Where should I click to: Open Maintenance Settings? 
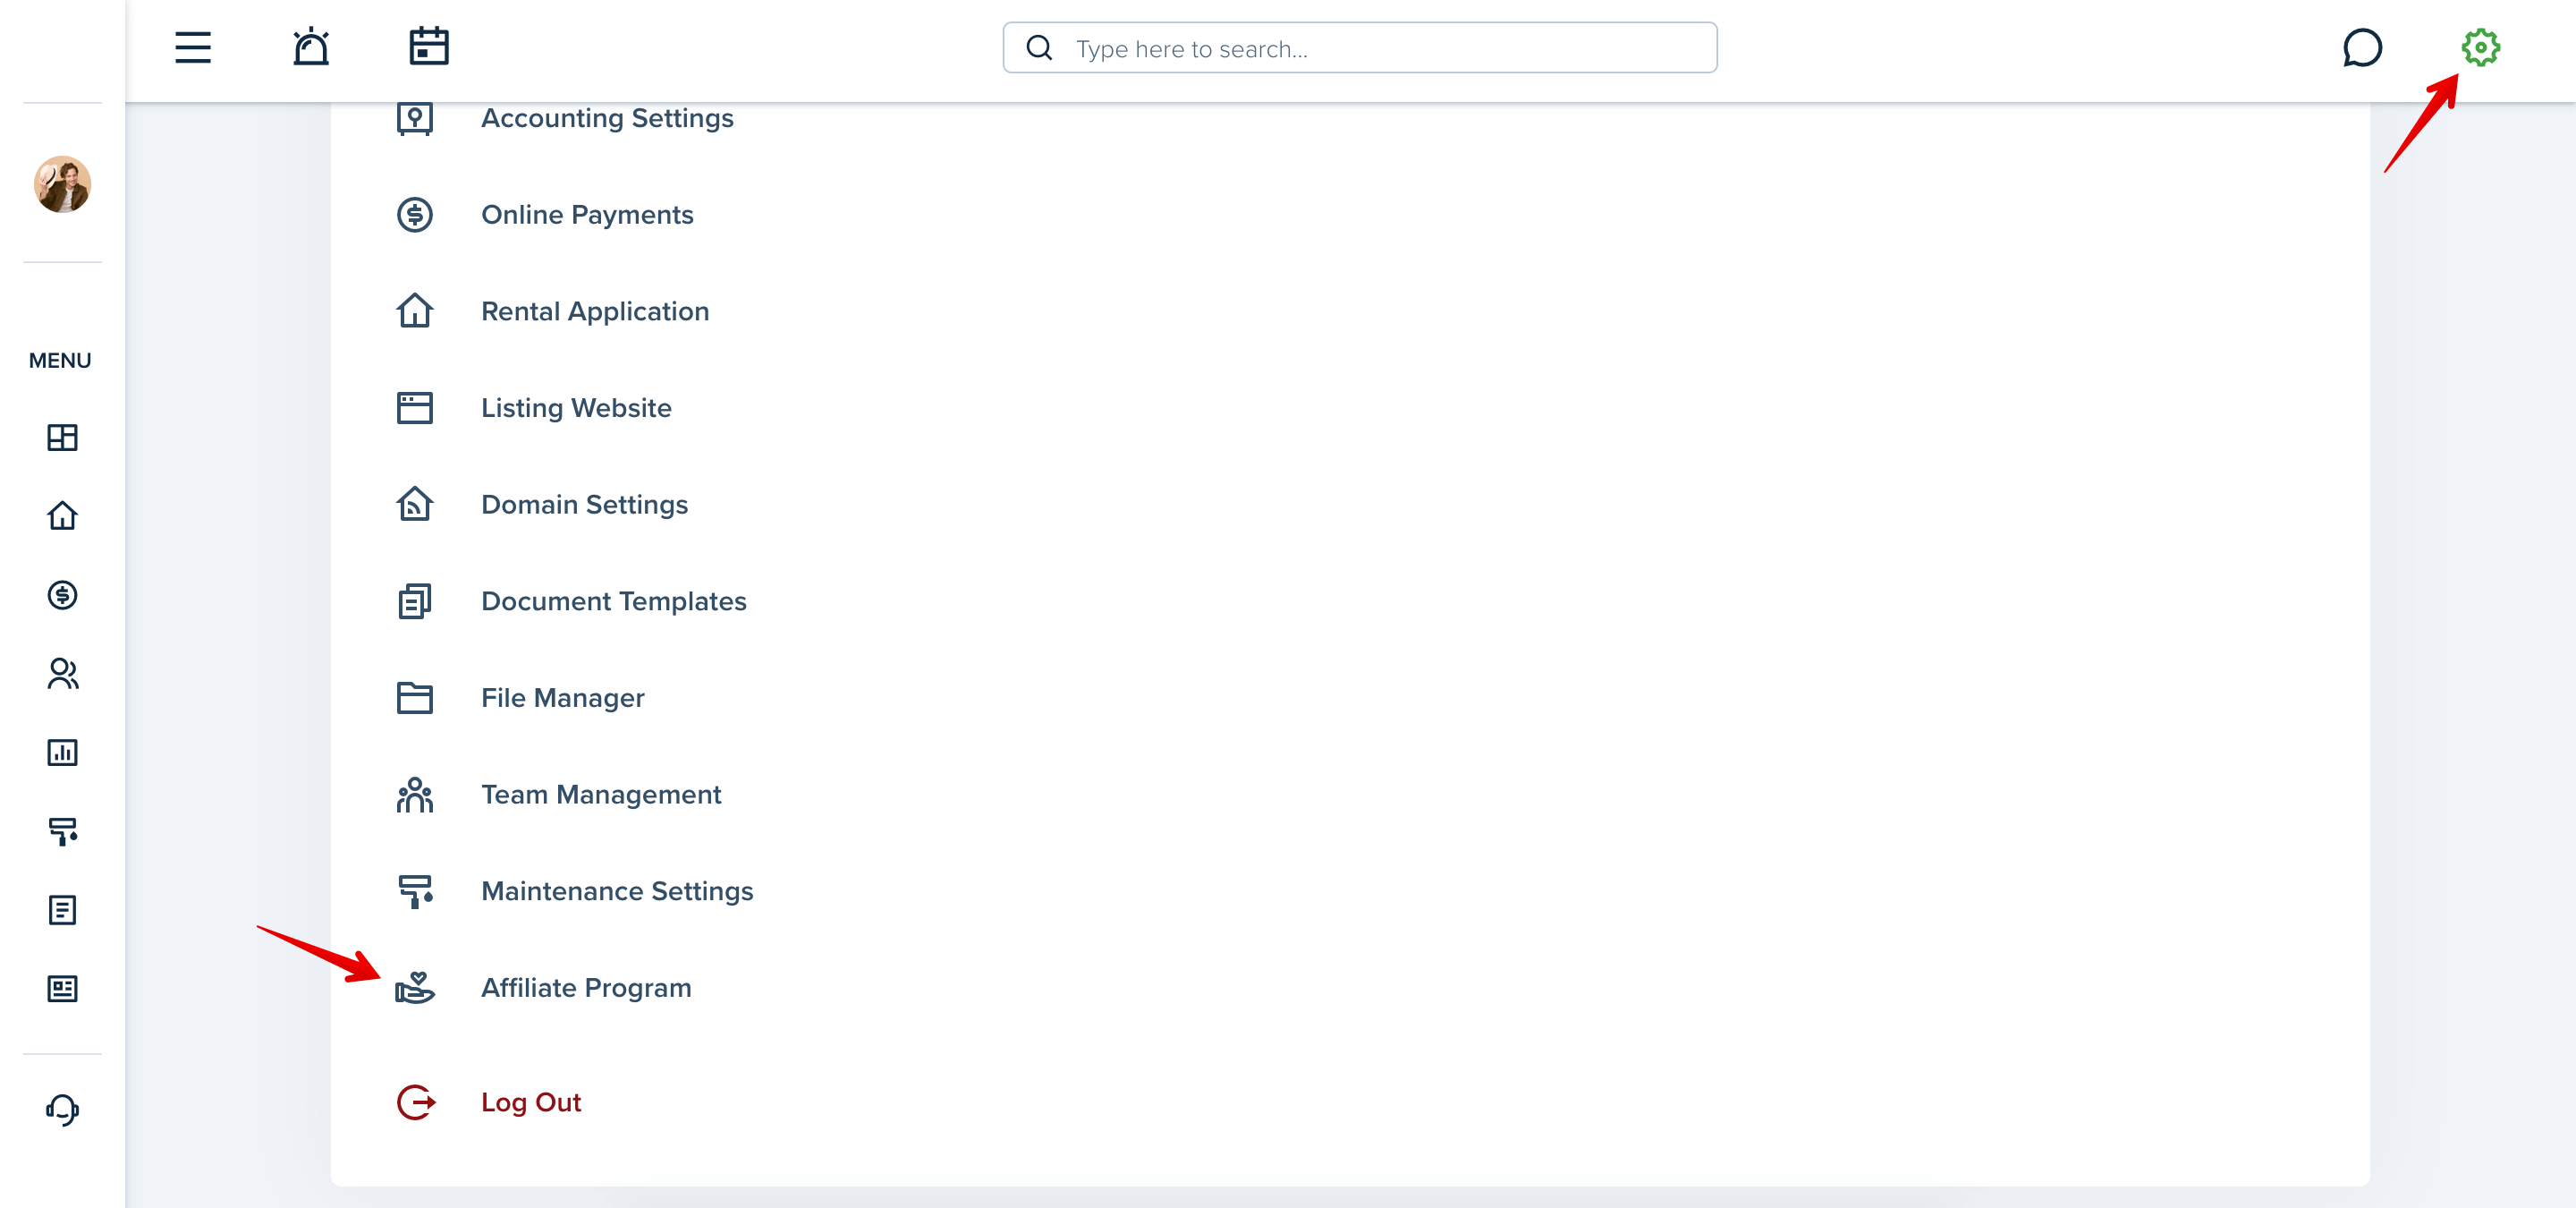click(617, 891)
